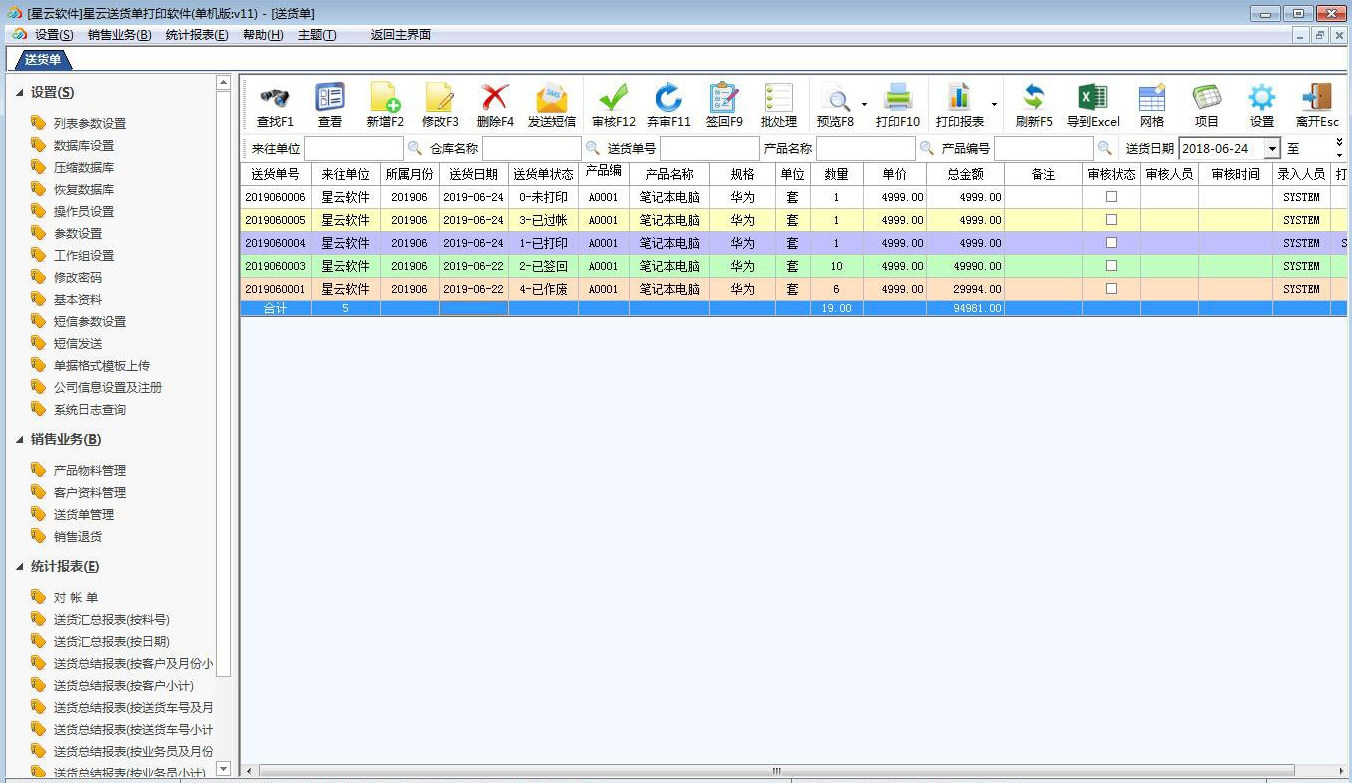Check 审核状态 box for order 2019060001

click(1111, 289)
